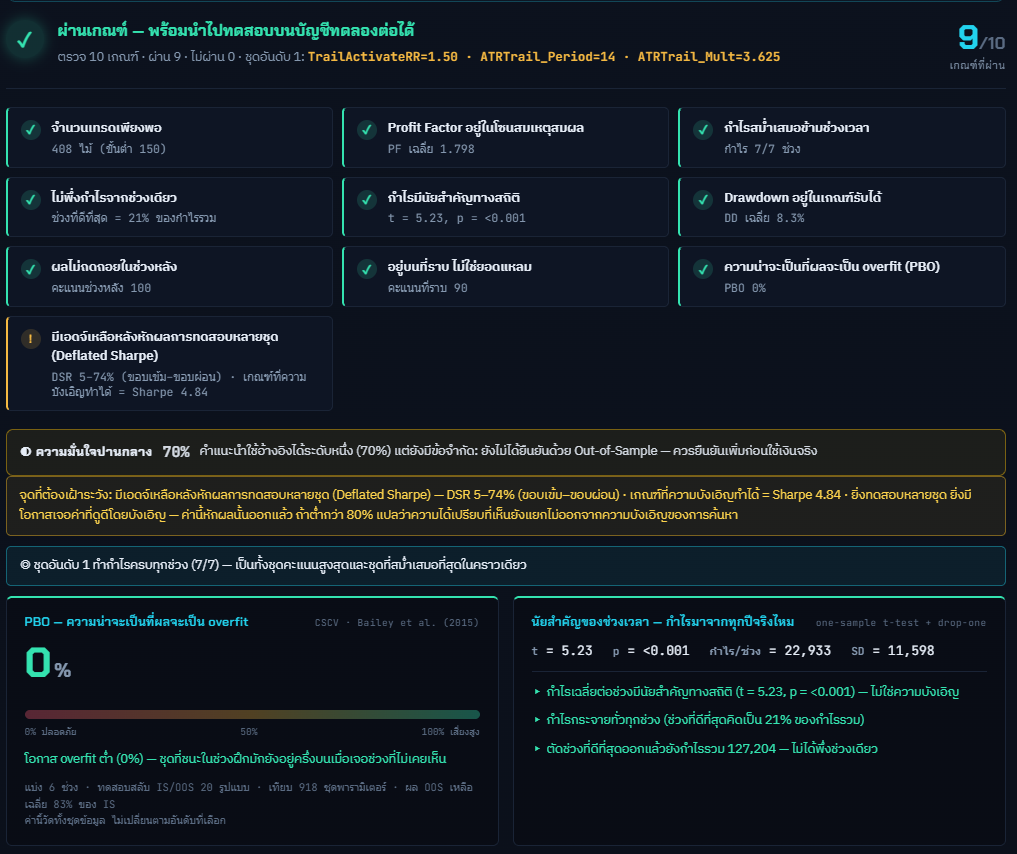1017x854 pixels.
Task: Click the triangle bullet of the 21% spread line
Action: pos(537,720)
